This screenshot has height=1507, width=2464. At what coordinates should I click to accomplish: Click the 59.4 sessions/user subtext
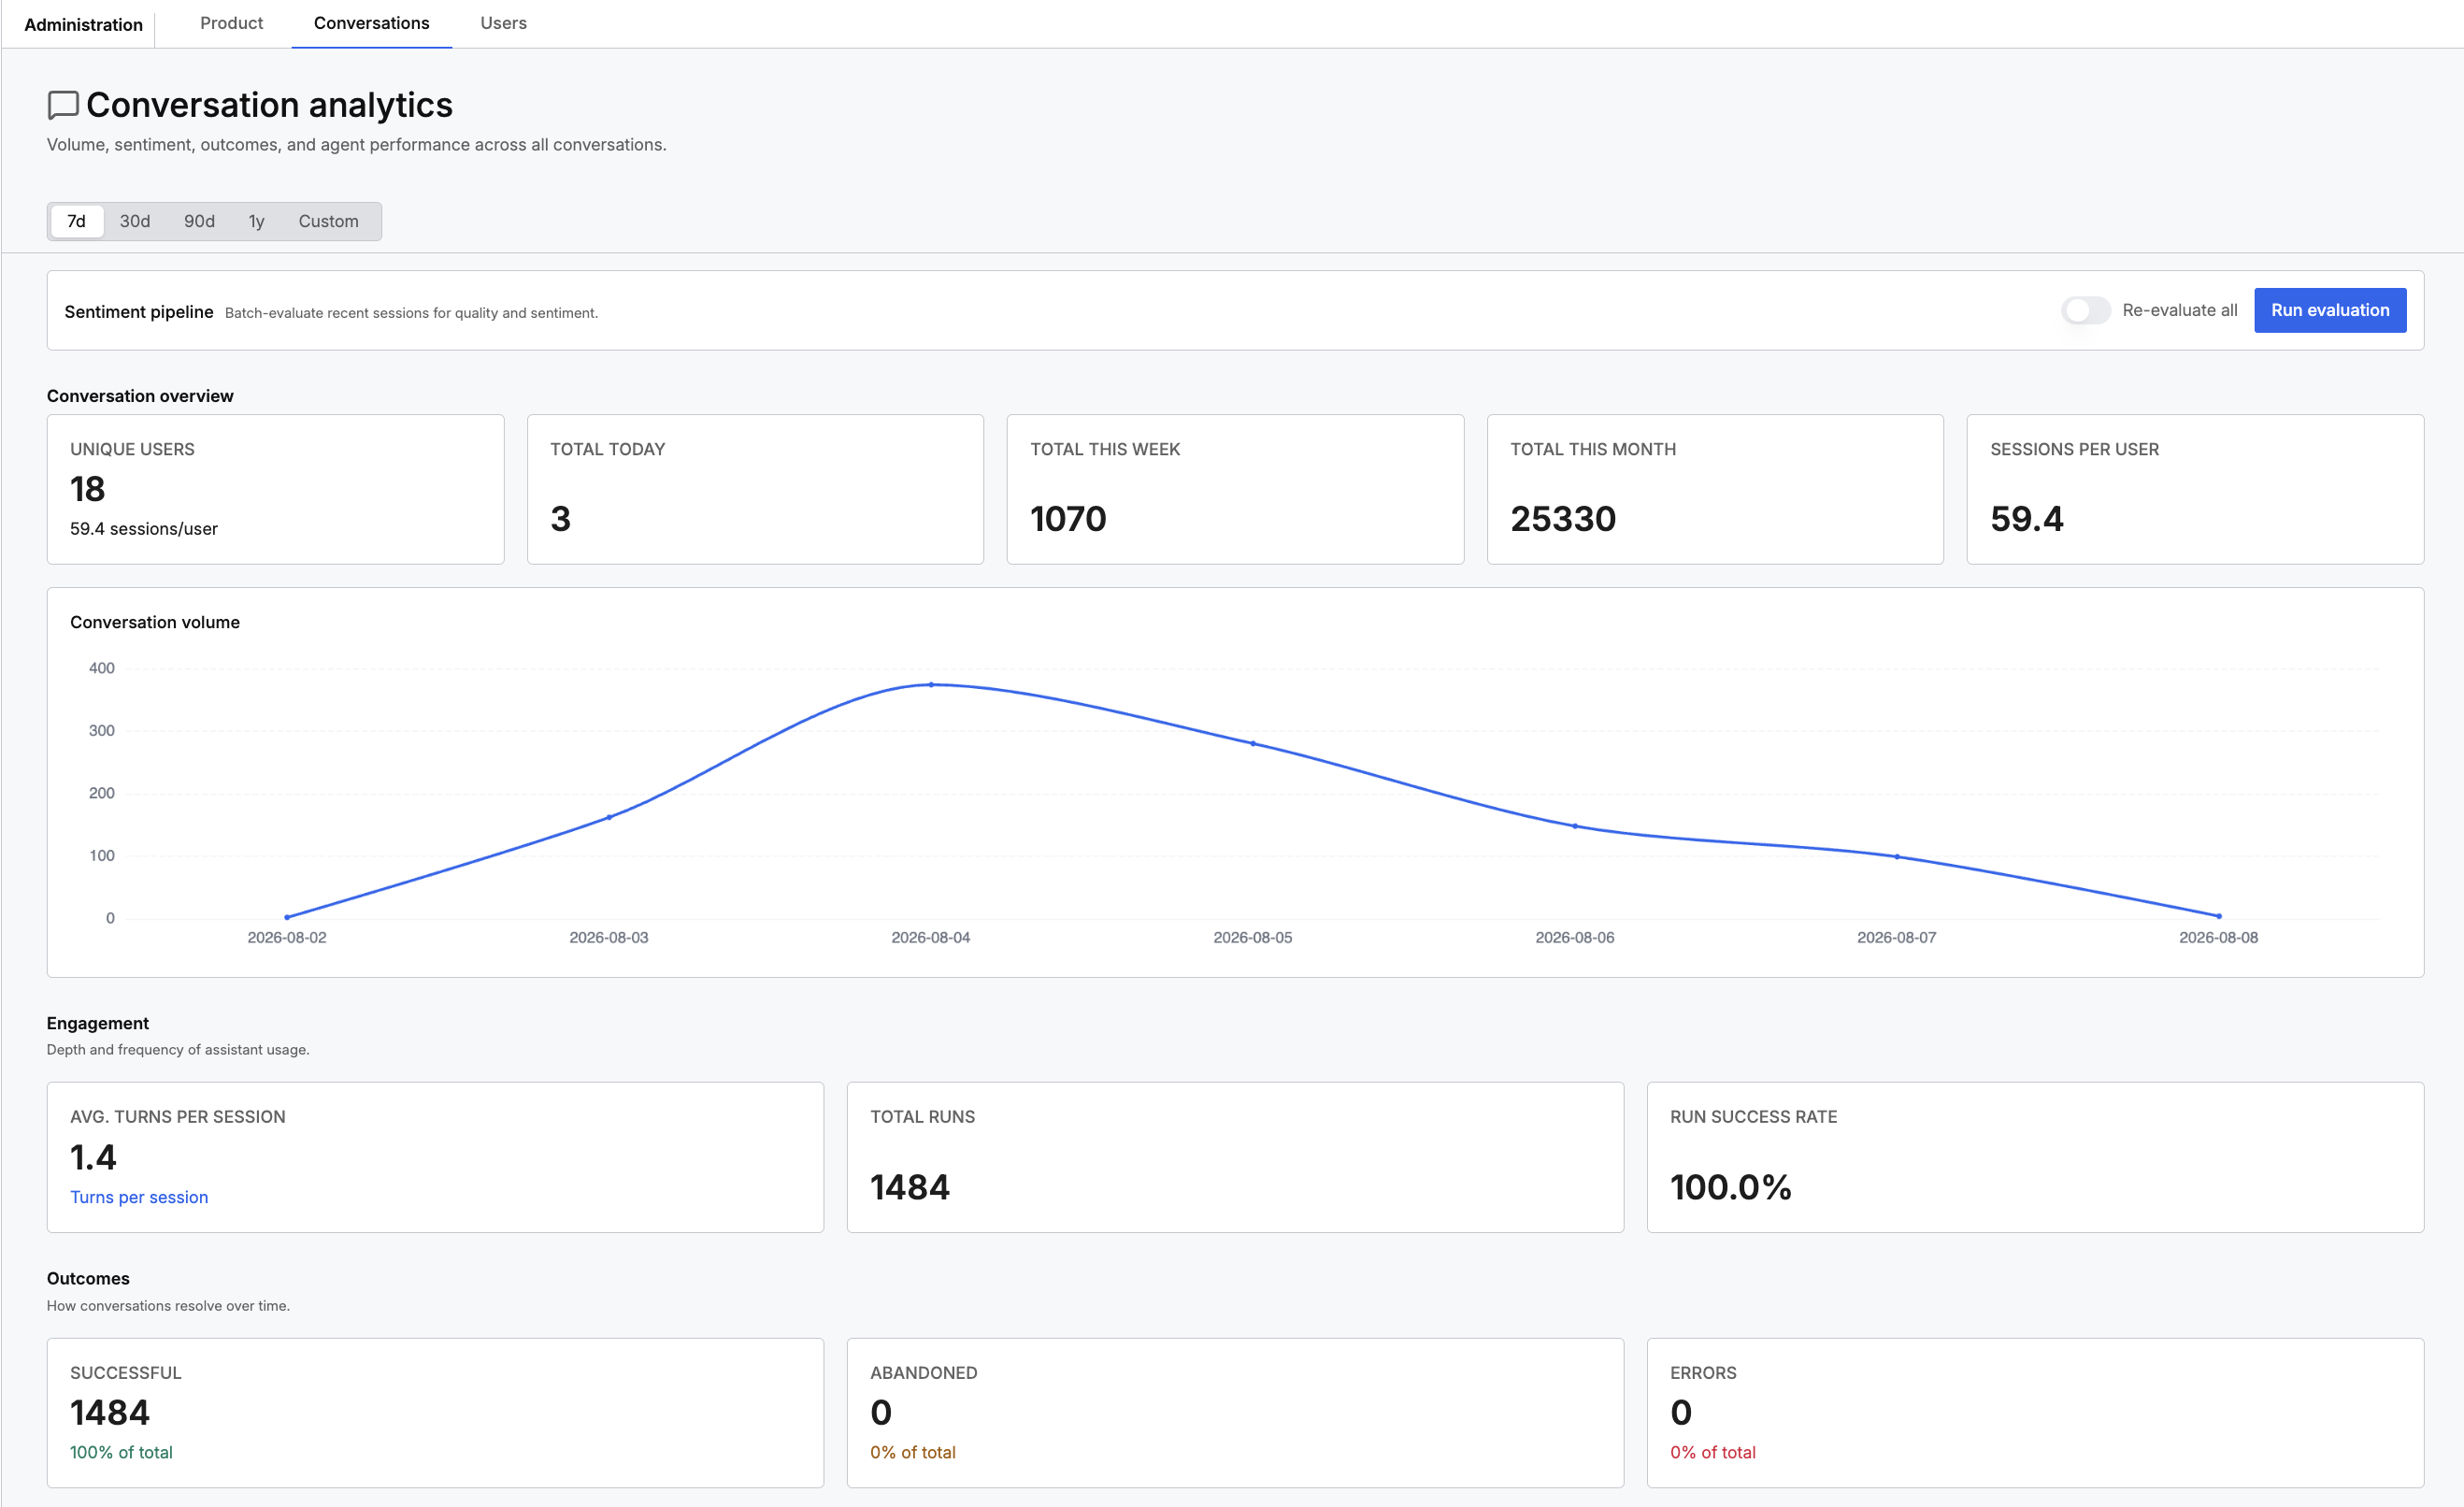143,528
